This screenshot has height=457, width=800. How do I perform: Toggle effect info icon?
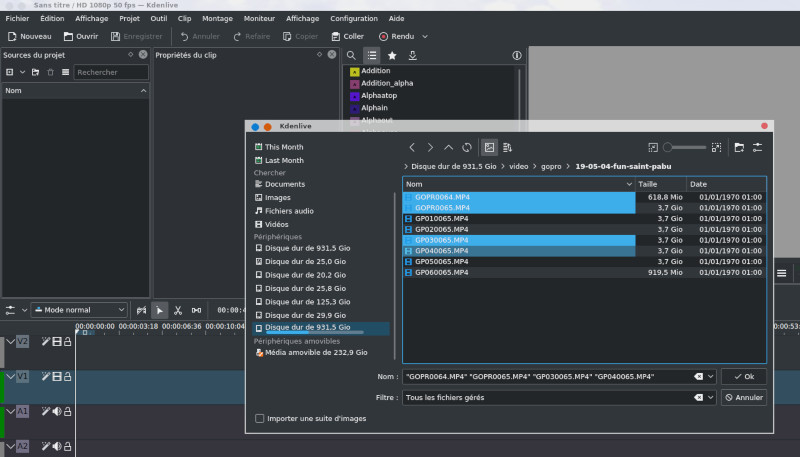point(517,55)
